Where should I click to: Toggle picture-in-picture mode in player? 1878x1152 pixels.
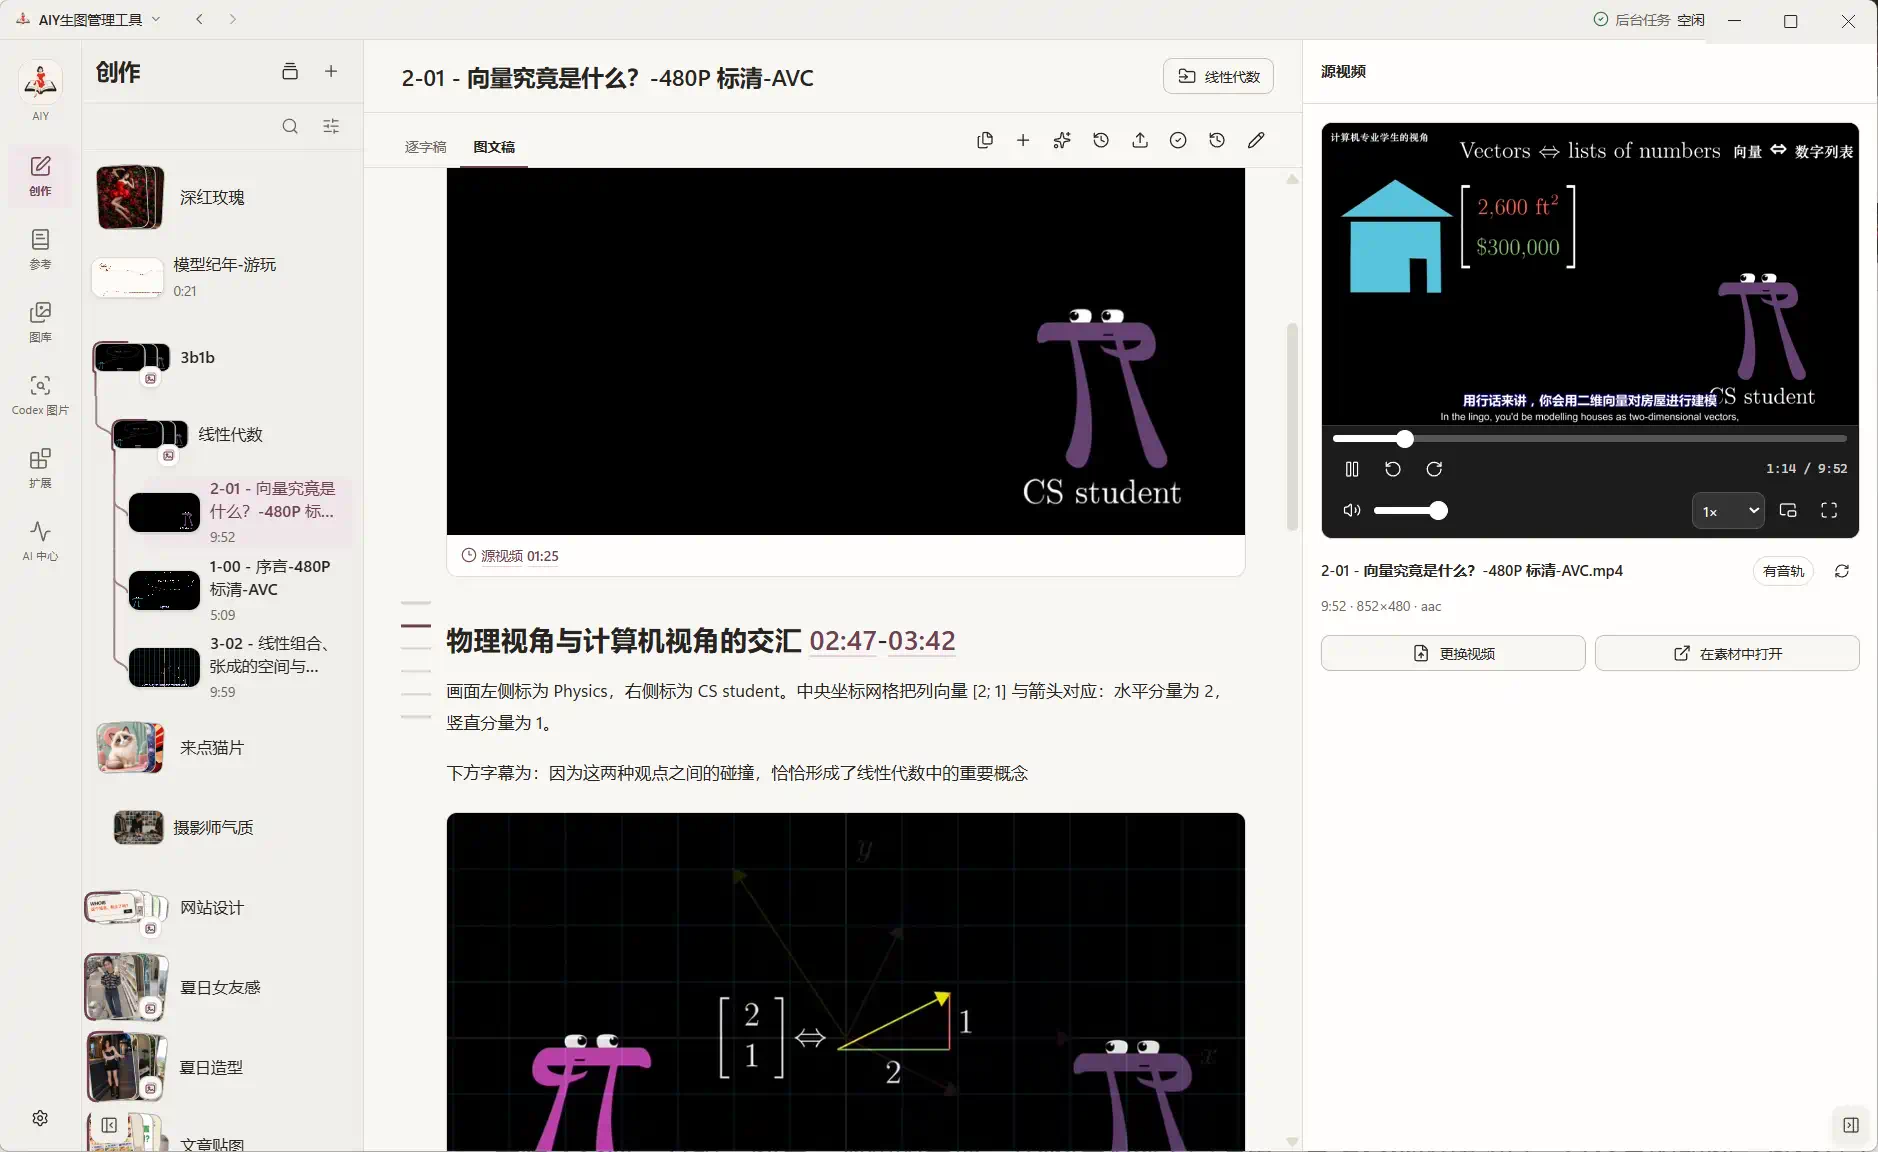(1788, 511)
